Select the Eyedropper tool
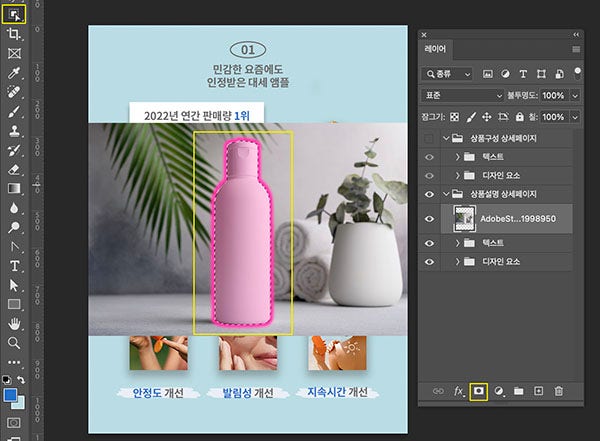Image resolution: width=600 pixels, height=441 pixels. (14, 73)
